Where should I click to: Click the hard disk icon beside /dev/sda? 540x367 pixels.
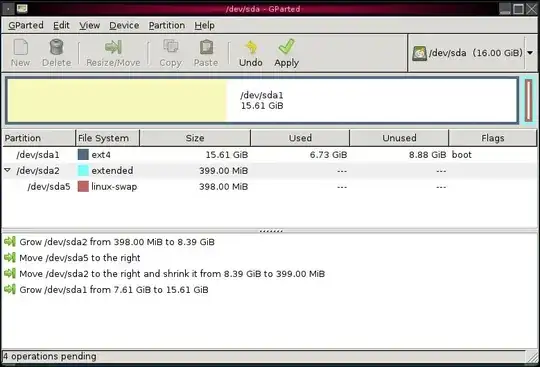point(419,53)
